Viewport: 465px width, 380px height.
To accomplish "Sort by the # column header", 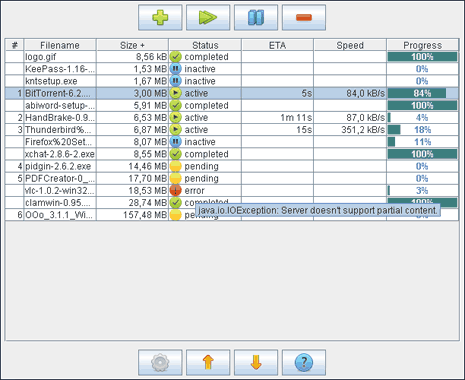I will coord(15,45).
